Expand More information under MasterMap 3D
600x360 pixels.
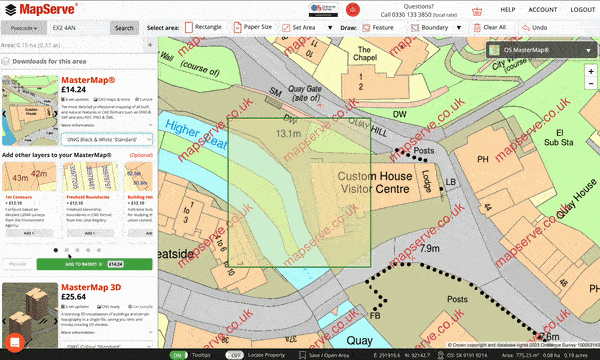pos(106,332)
